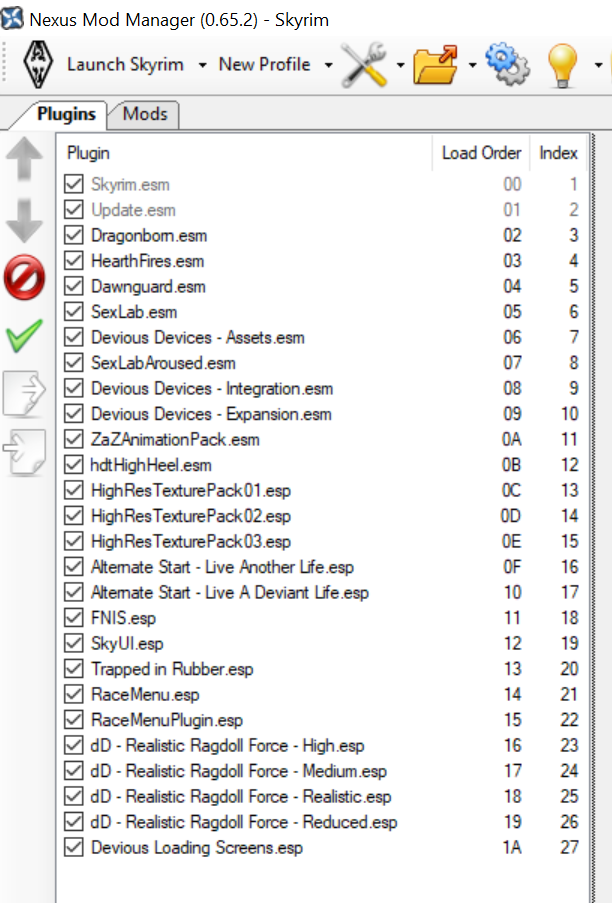Switch to the Mods tab
612x903 pixels.
pos(145,114)
